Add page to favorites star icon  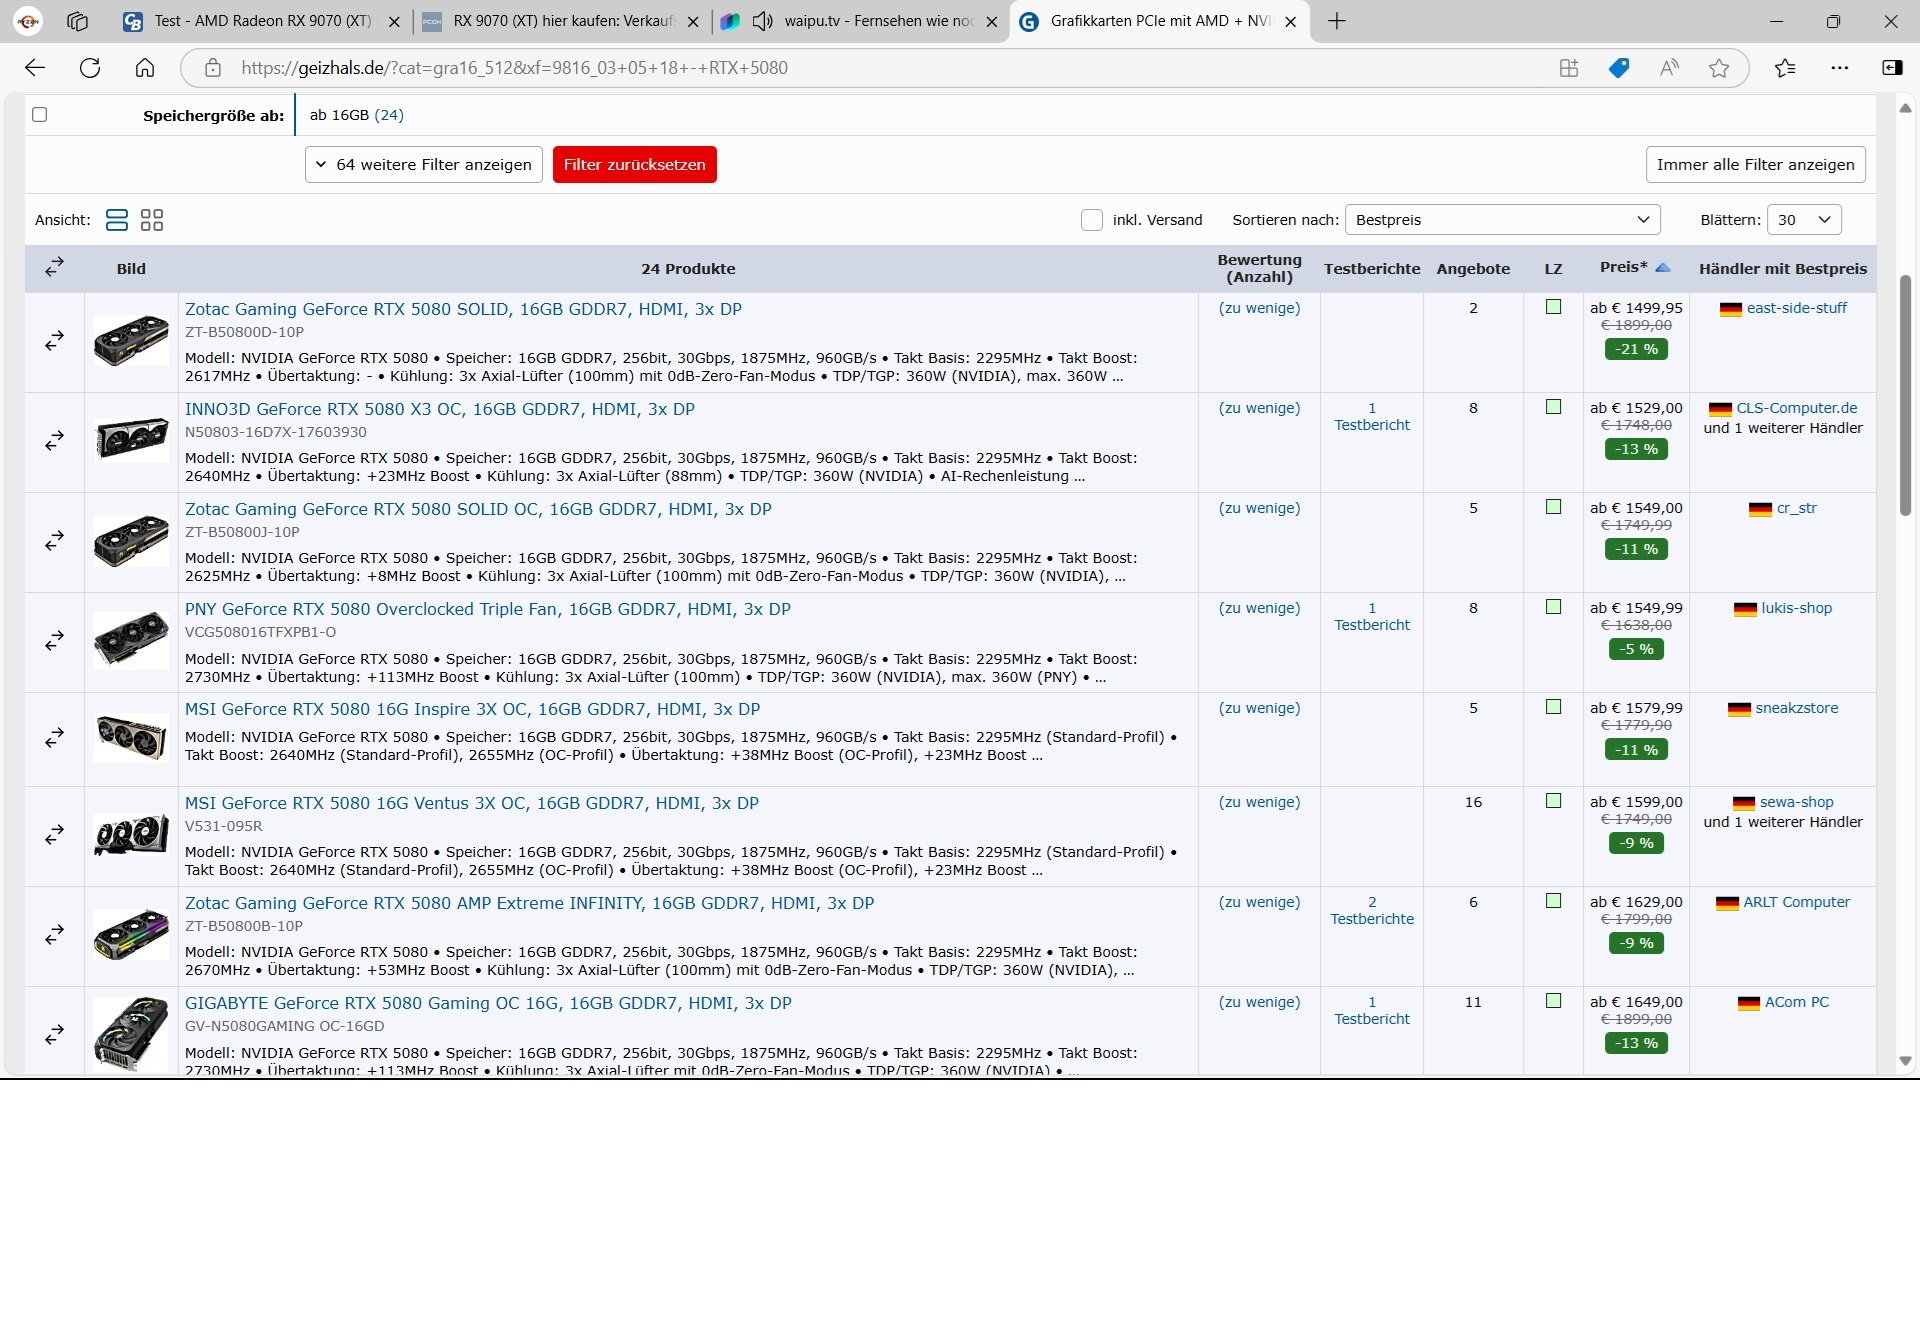[1718, 68]
